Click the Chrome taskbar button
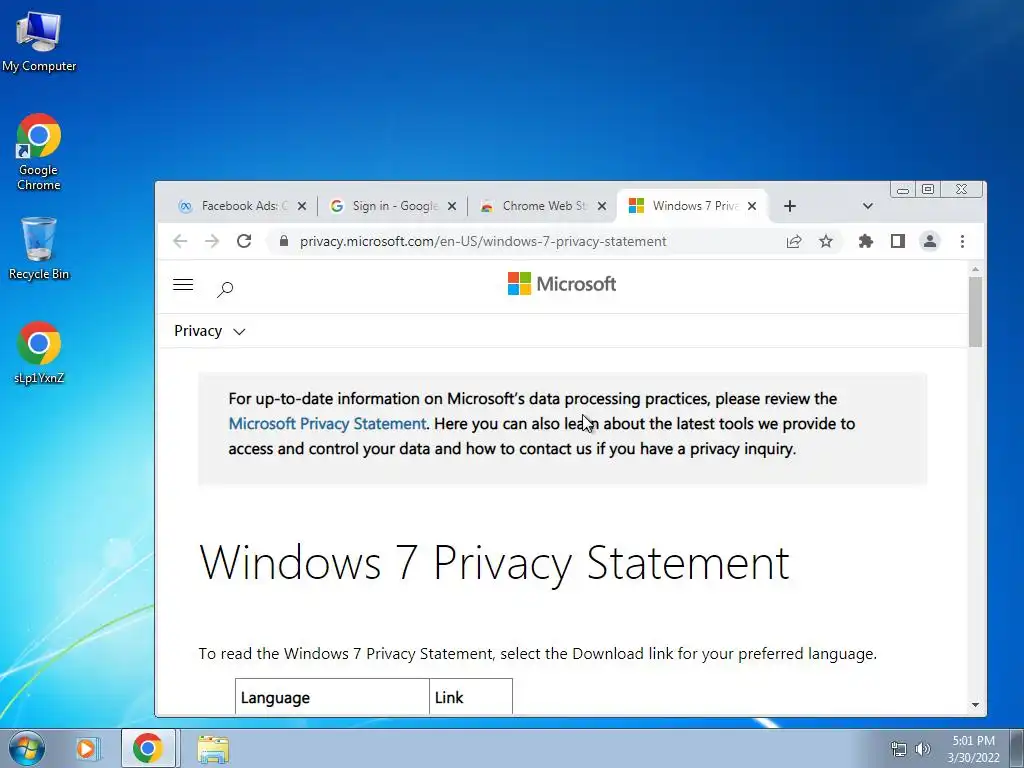 click(148, 748)
